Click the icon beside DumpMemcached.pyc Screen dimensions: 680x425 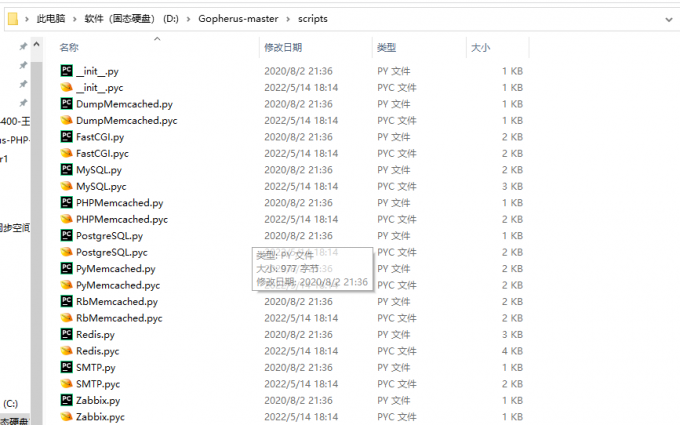coord(66,120)
